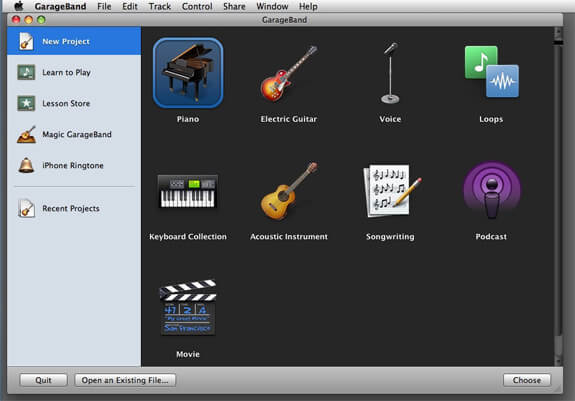Screen dimensions: 575x401
Task: Open the Magic GarageBand section label
Action: pos(77,135)
